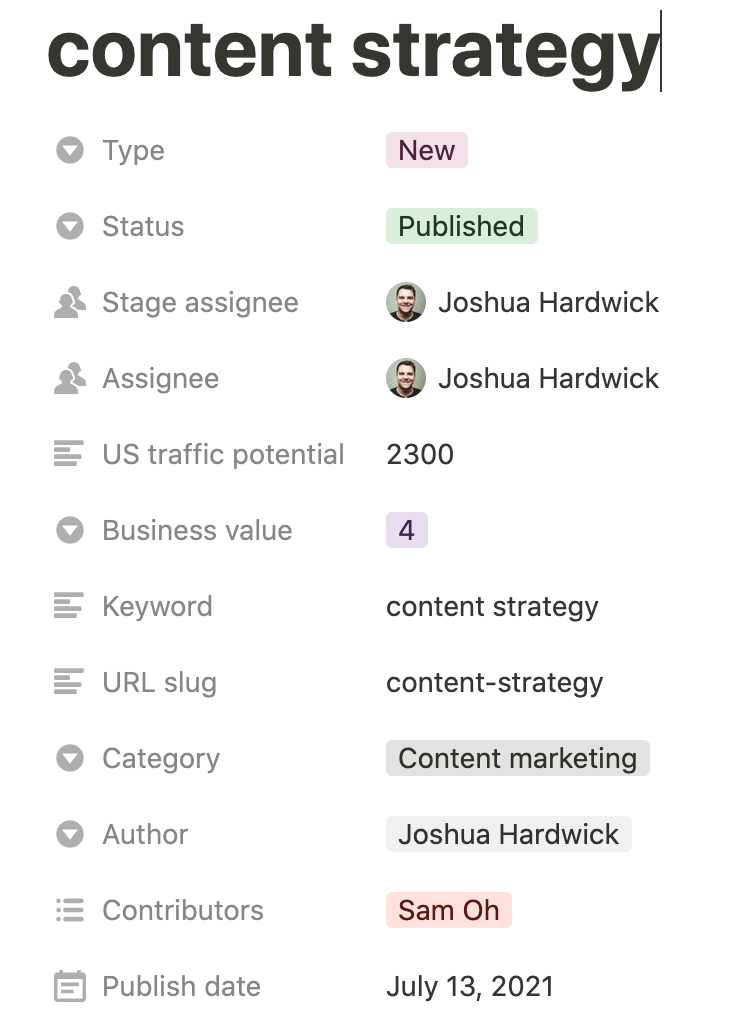
Task: Click Joshua Hardwick's avatar in Stage assignee
Action: [x=406, y=303]
